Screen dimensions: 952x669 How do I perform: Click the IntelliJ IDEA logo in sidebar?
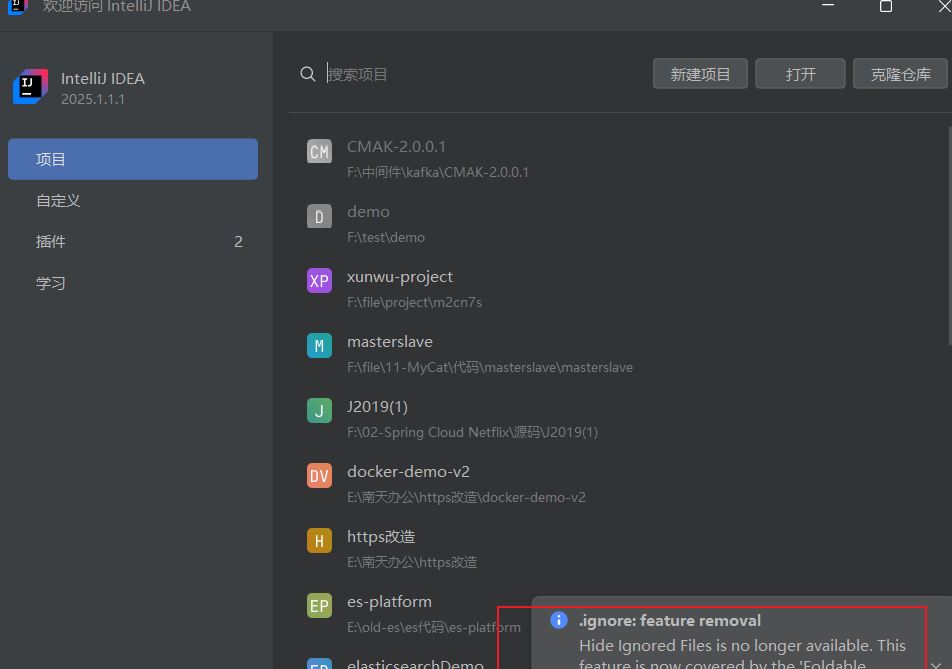[30, 87]
